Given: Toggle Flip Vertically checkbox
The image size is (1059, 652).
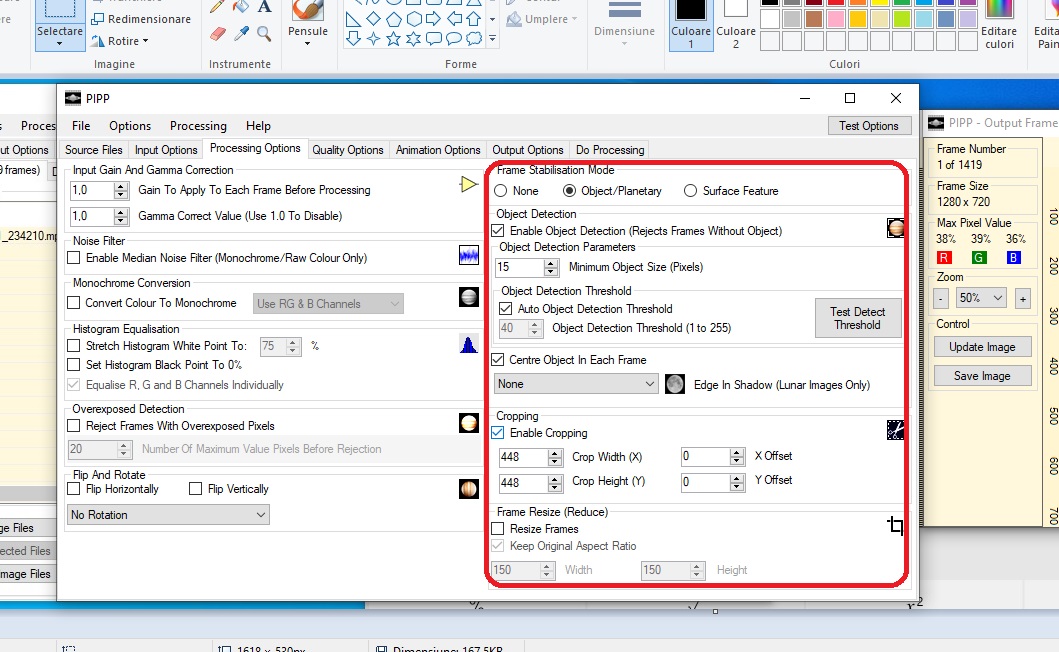Looking at the screenshot, I should (x=196, y=488).
